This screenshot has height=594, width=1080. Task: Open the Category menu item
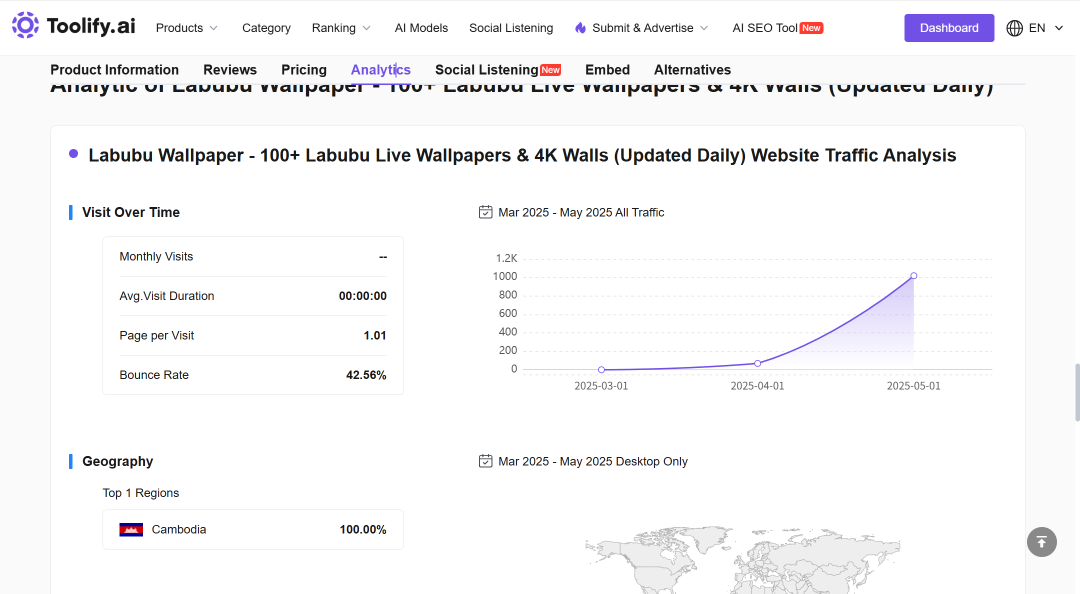[x=266, y=28]
